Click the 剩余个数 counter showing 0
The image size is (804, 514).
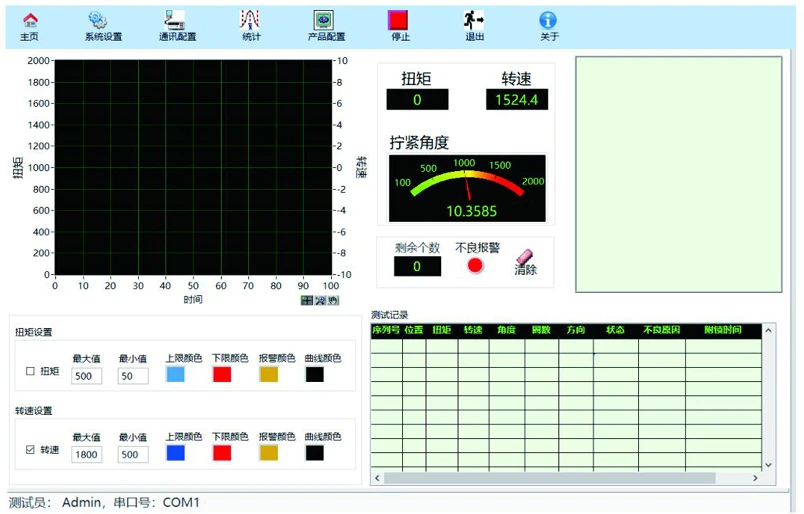[x=417, y=266]
